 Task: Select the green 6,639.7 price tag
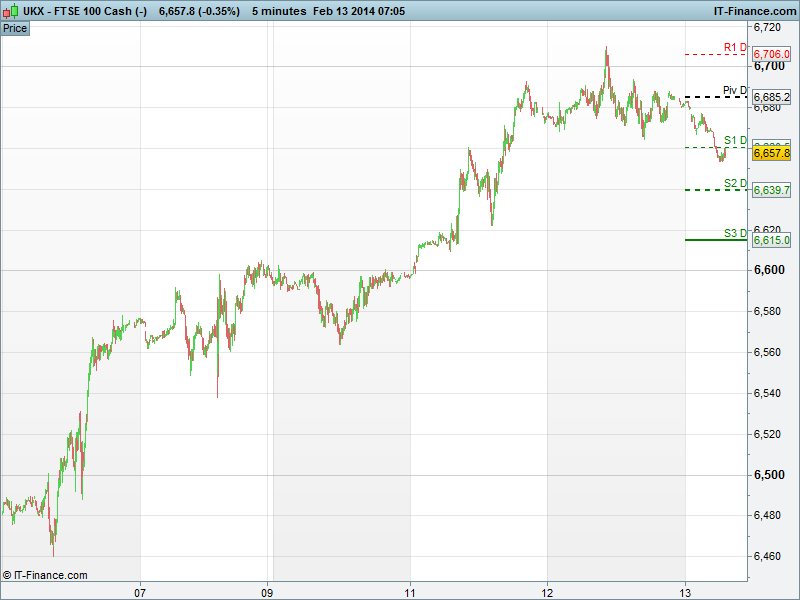pyautogui.click(x=772, y=190)
